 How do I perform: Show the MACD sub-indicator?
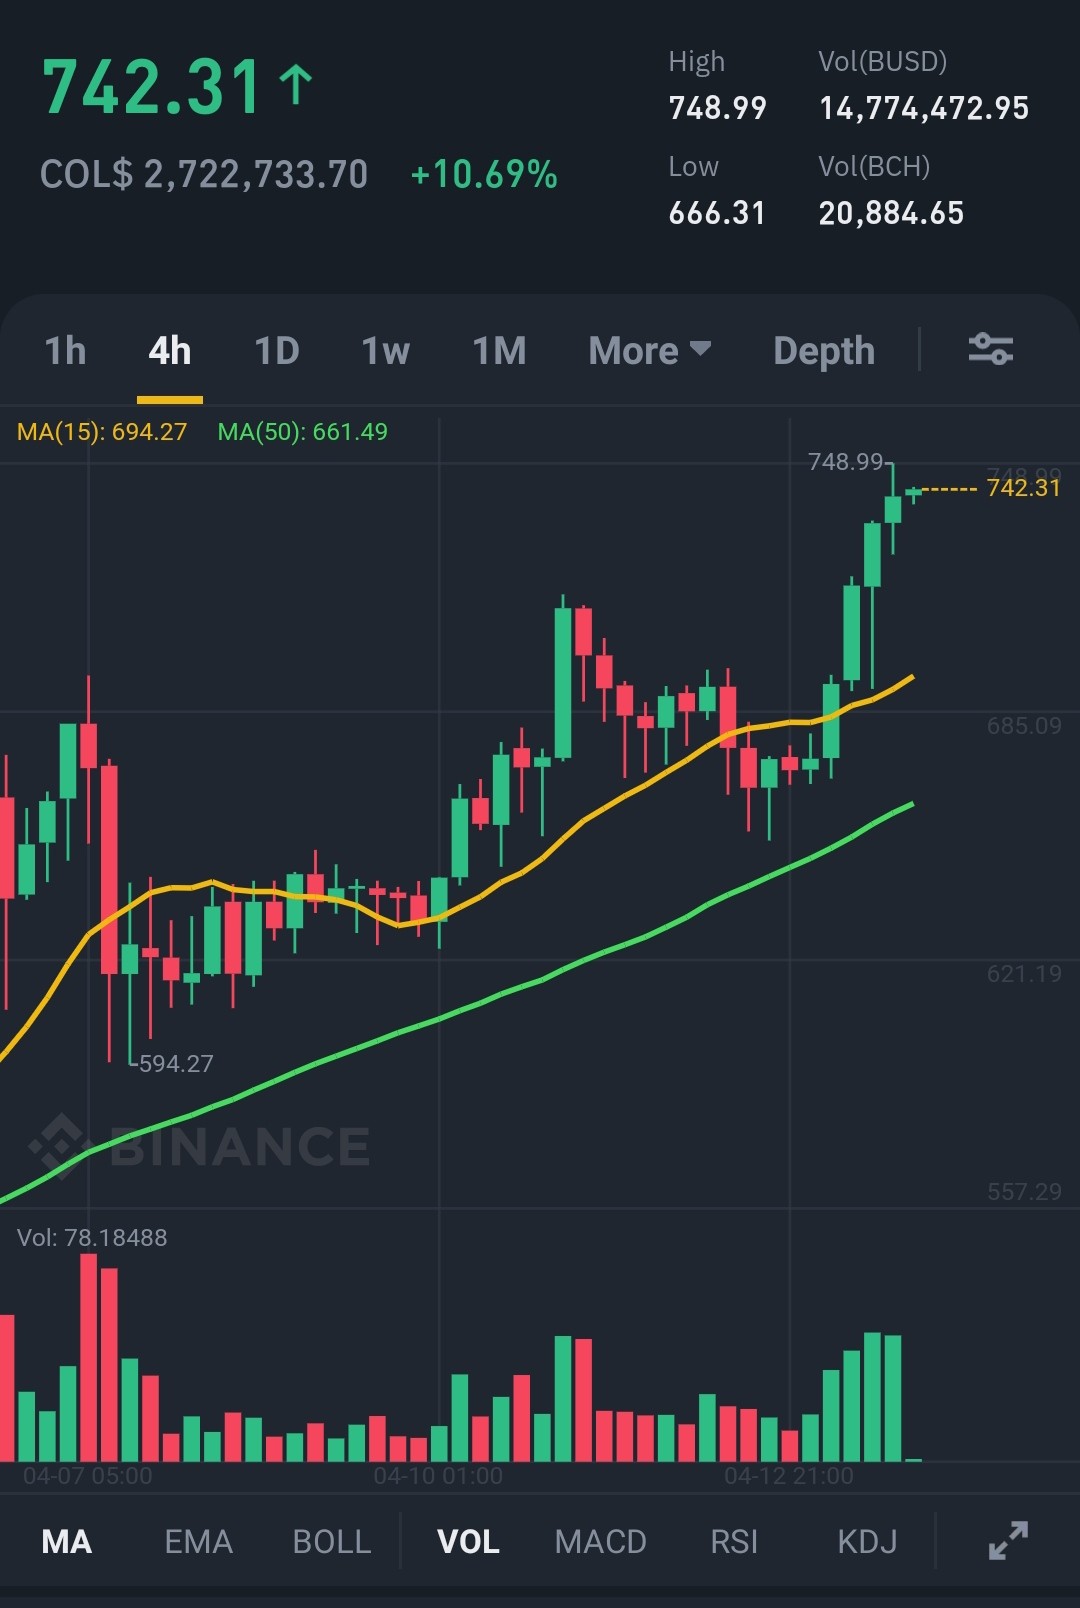(x=601, y=1541)
